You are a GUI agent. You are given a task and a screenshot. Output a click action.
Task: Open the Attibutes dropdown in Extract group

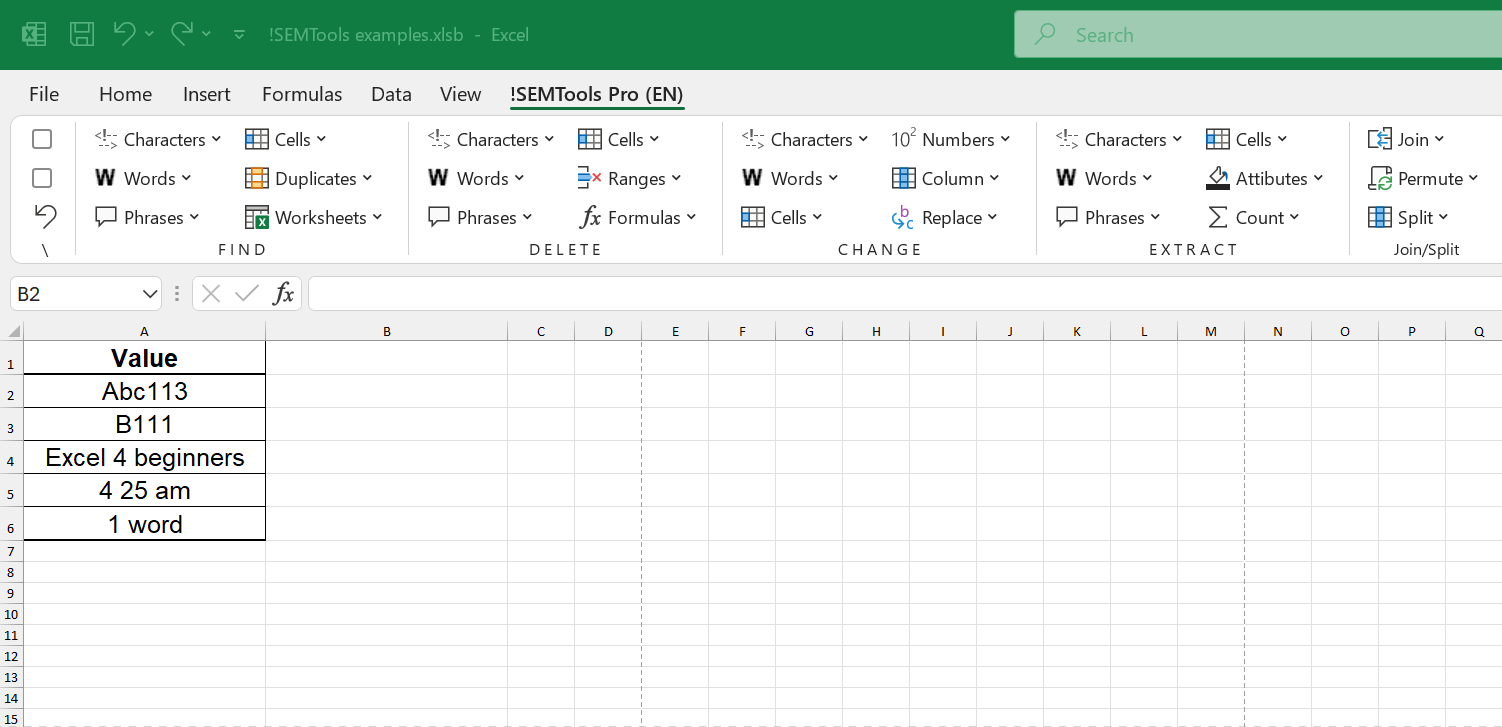pos(1266,178)
